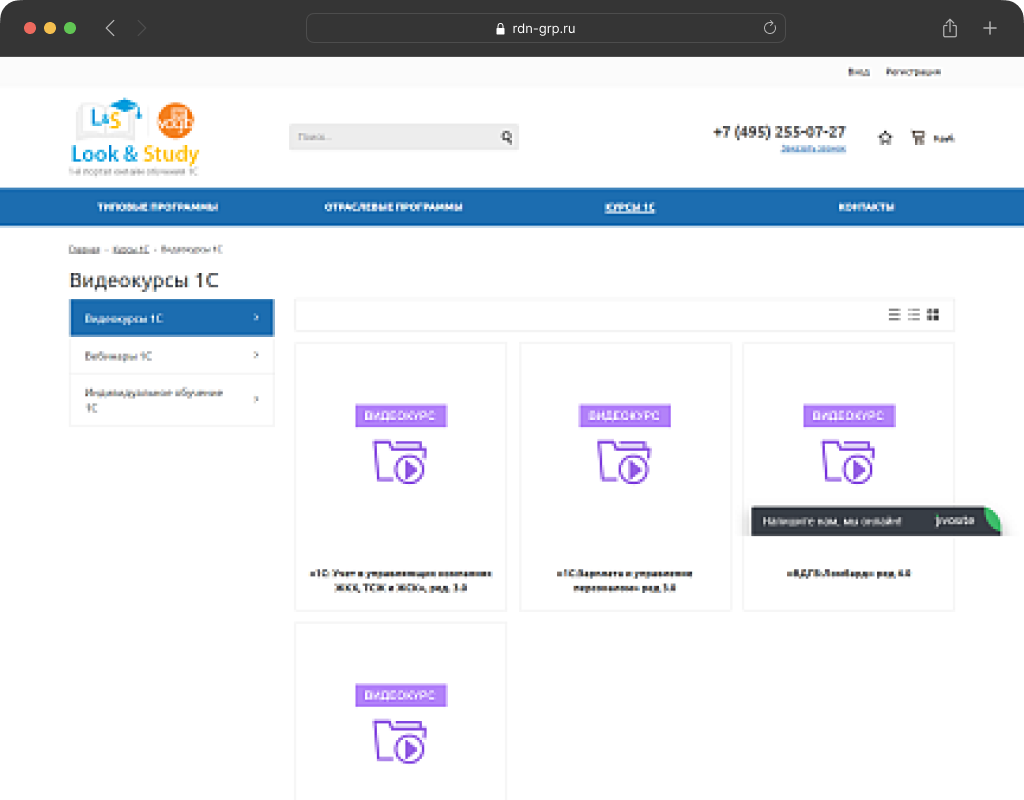Click the Вход login link

click(858, 72)
